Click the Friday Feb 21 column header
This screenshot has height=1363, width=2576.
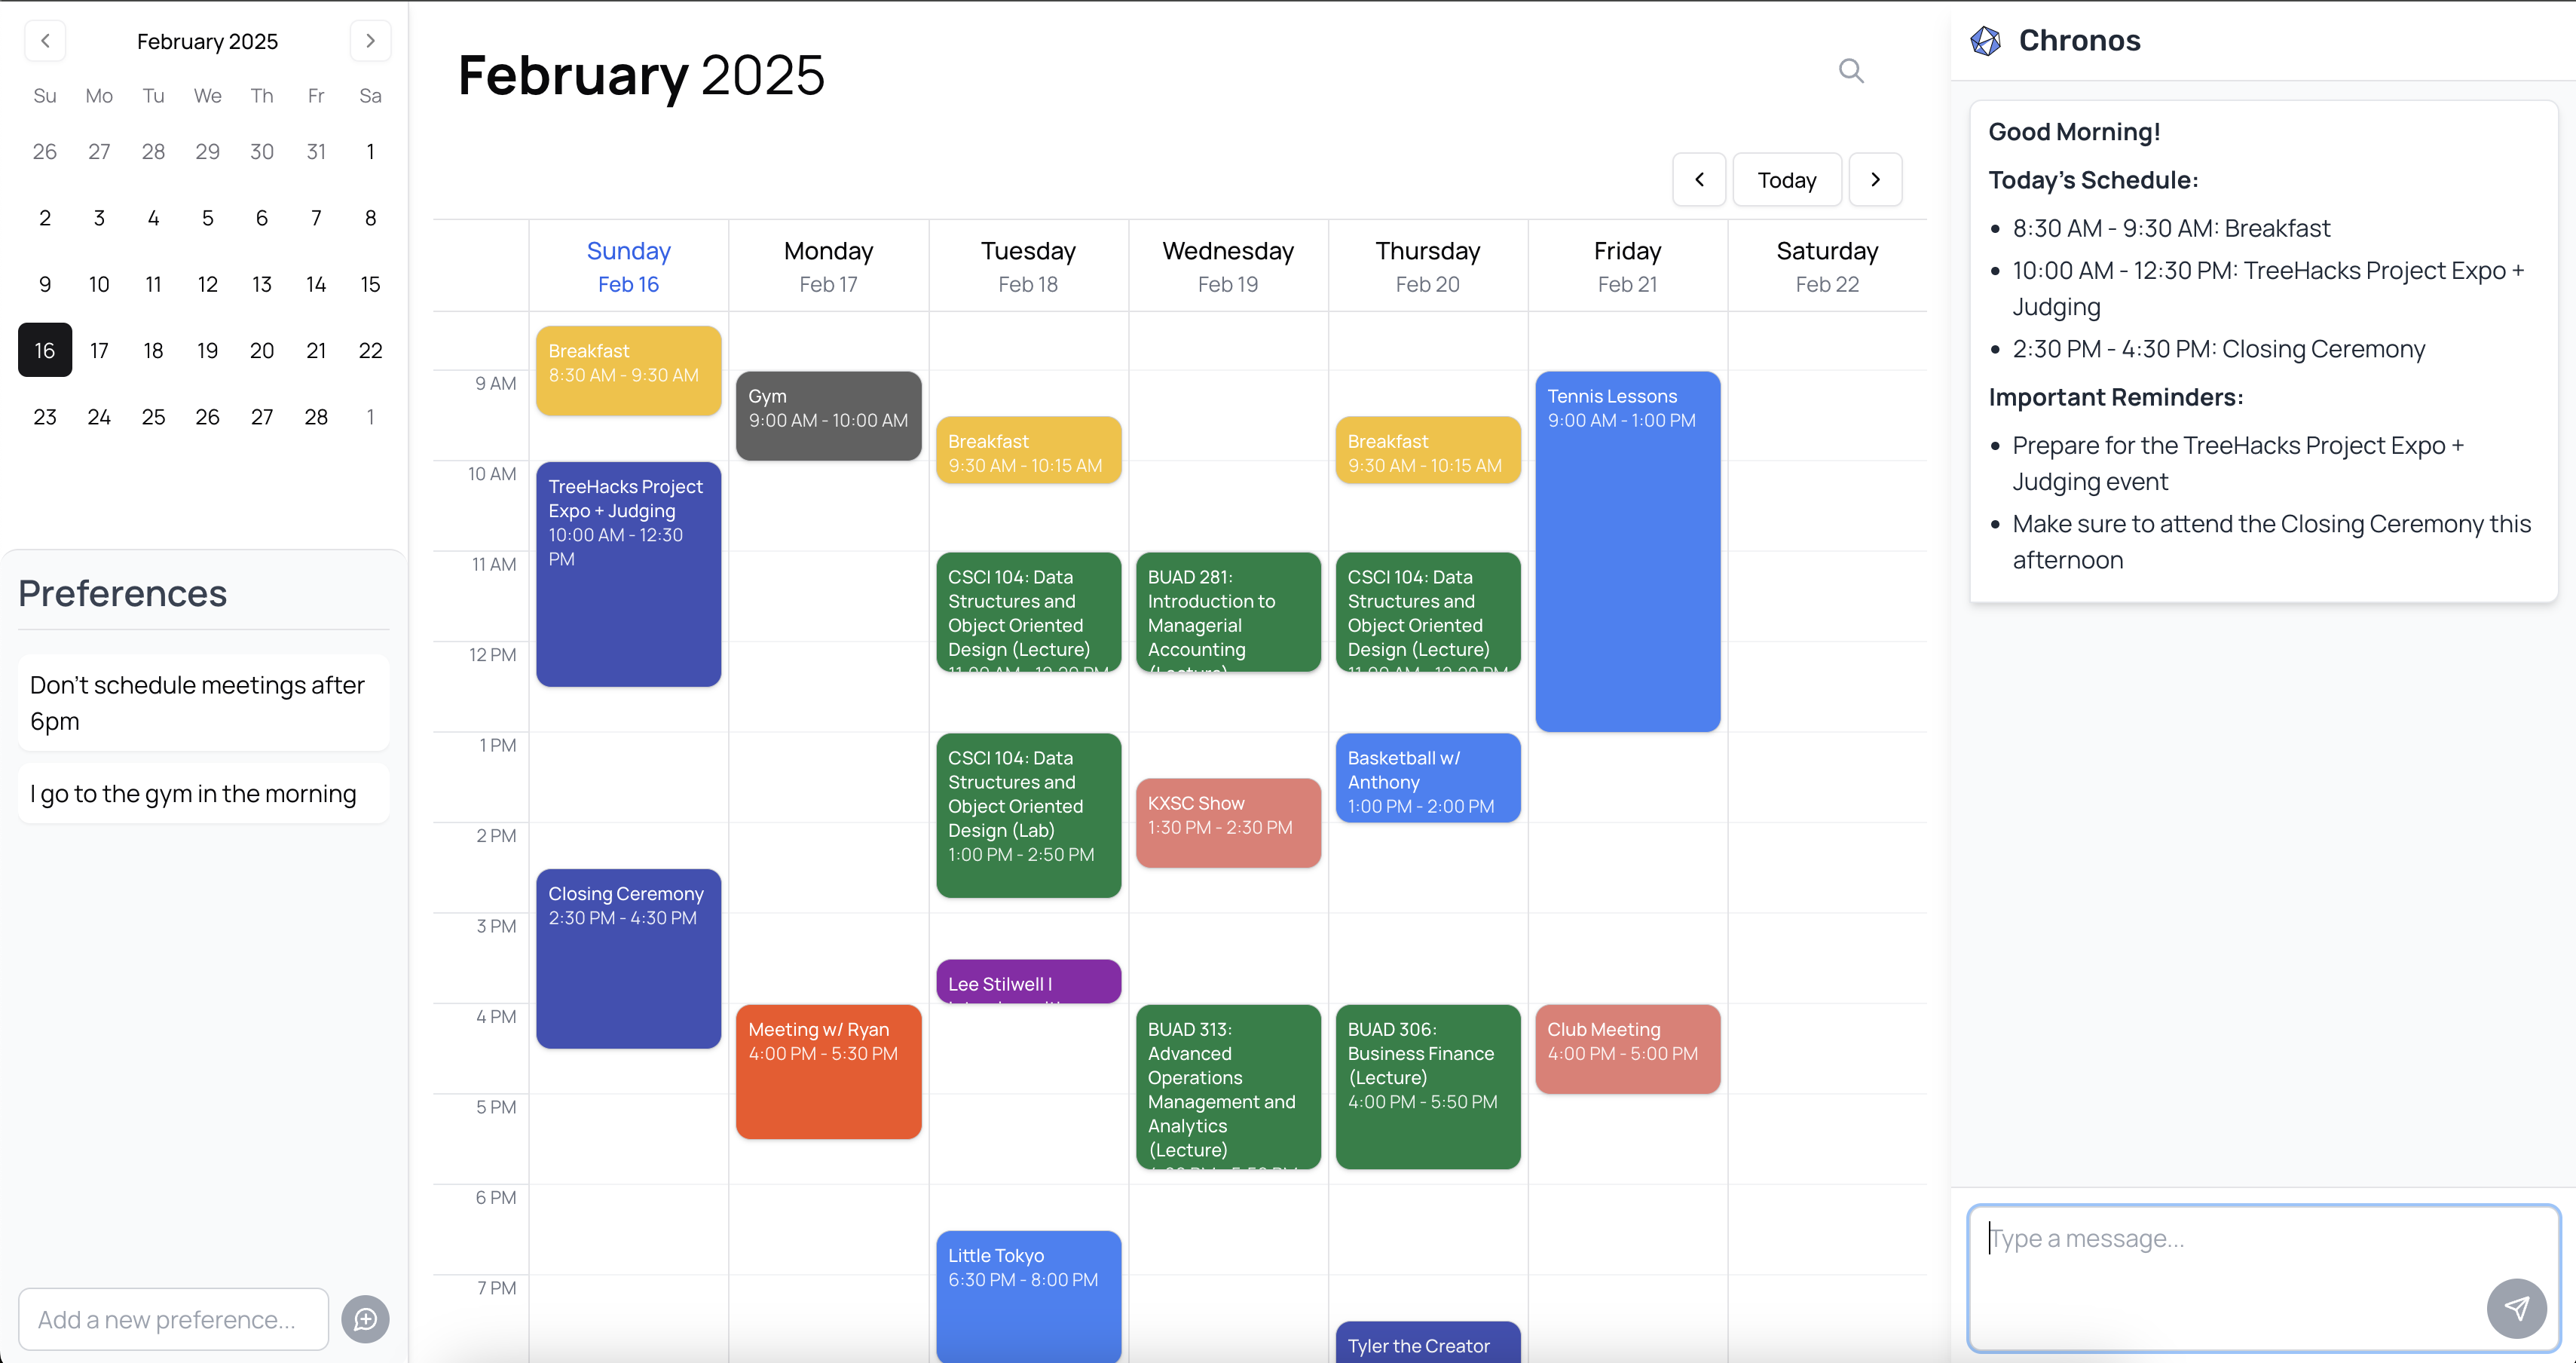click(x=1627, y=266)
